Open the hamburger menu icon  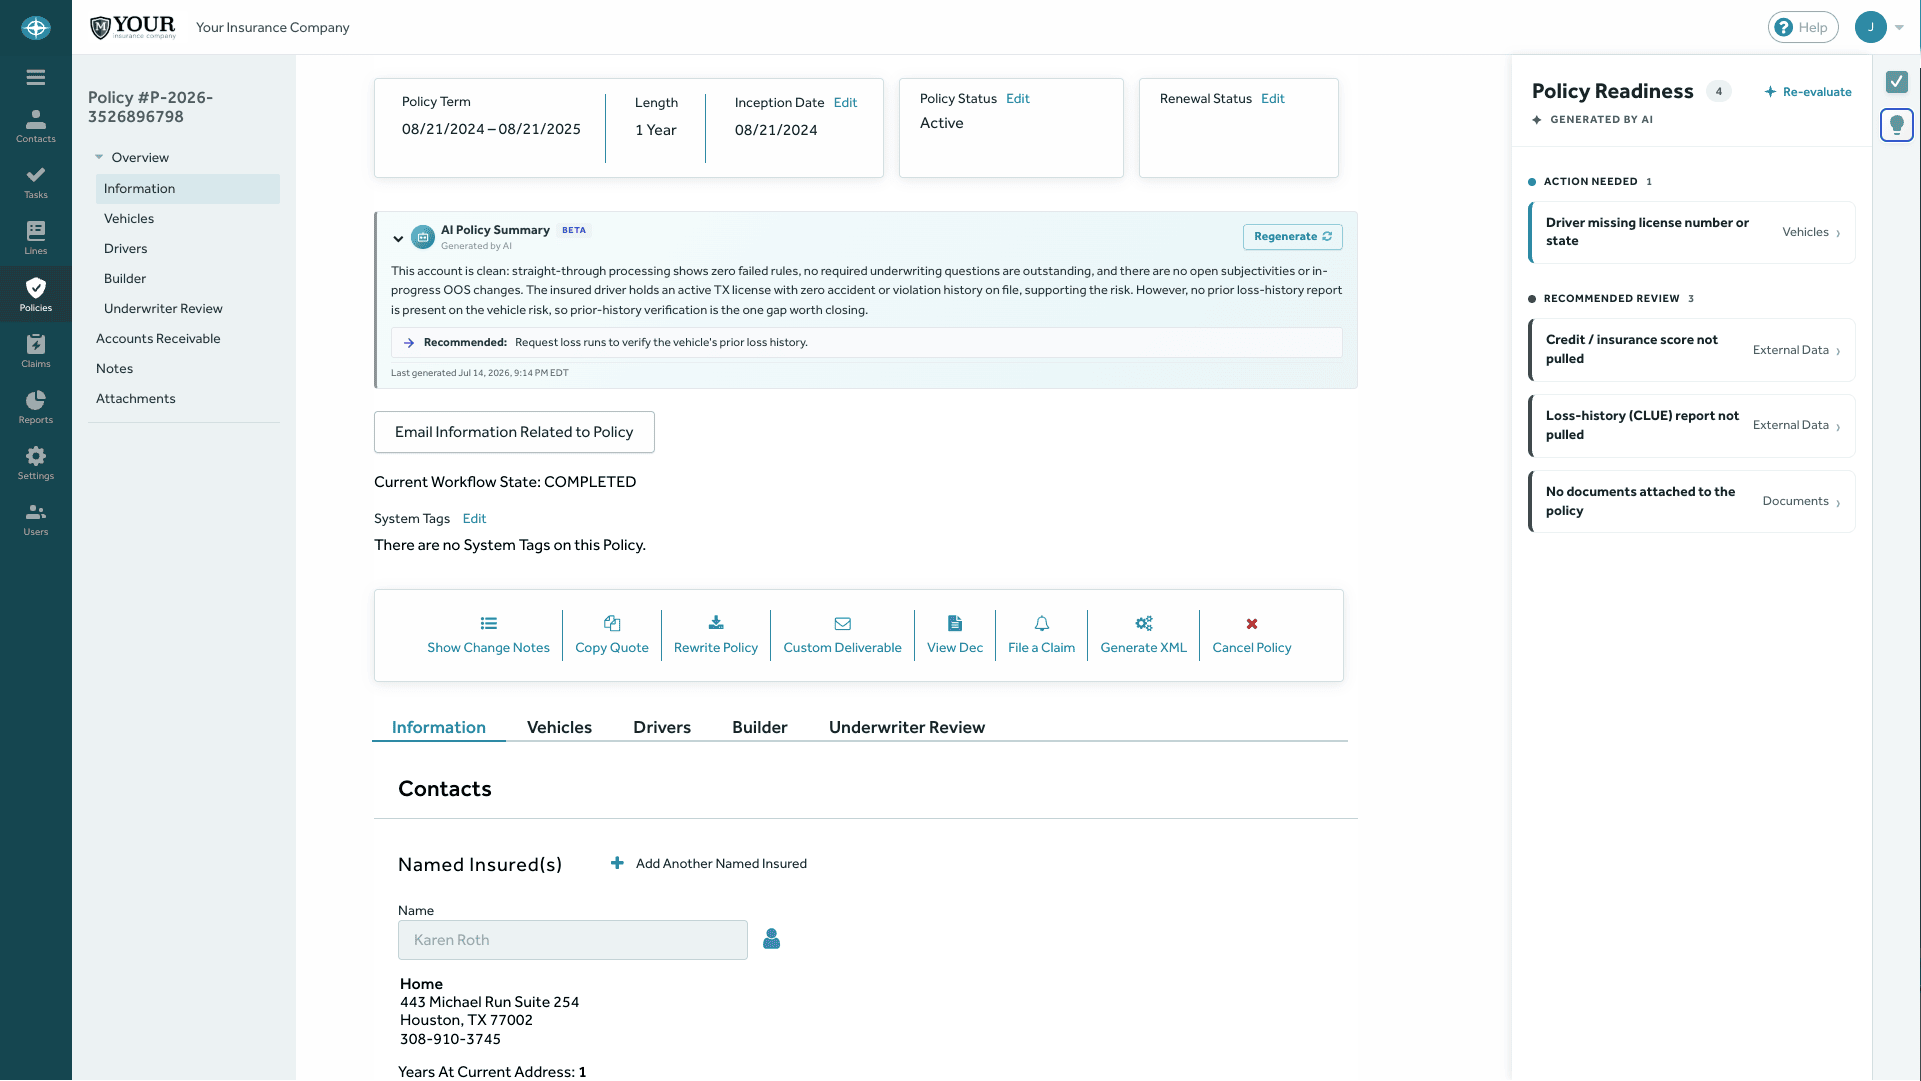pos(36,78)
